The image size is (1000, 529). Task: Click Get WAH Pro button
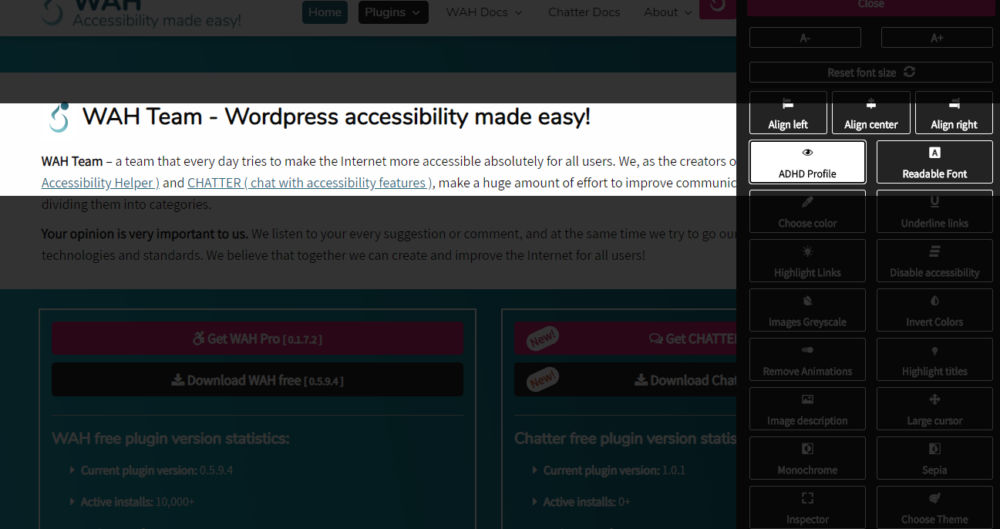258,338
